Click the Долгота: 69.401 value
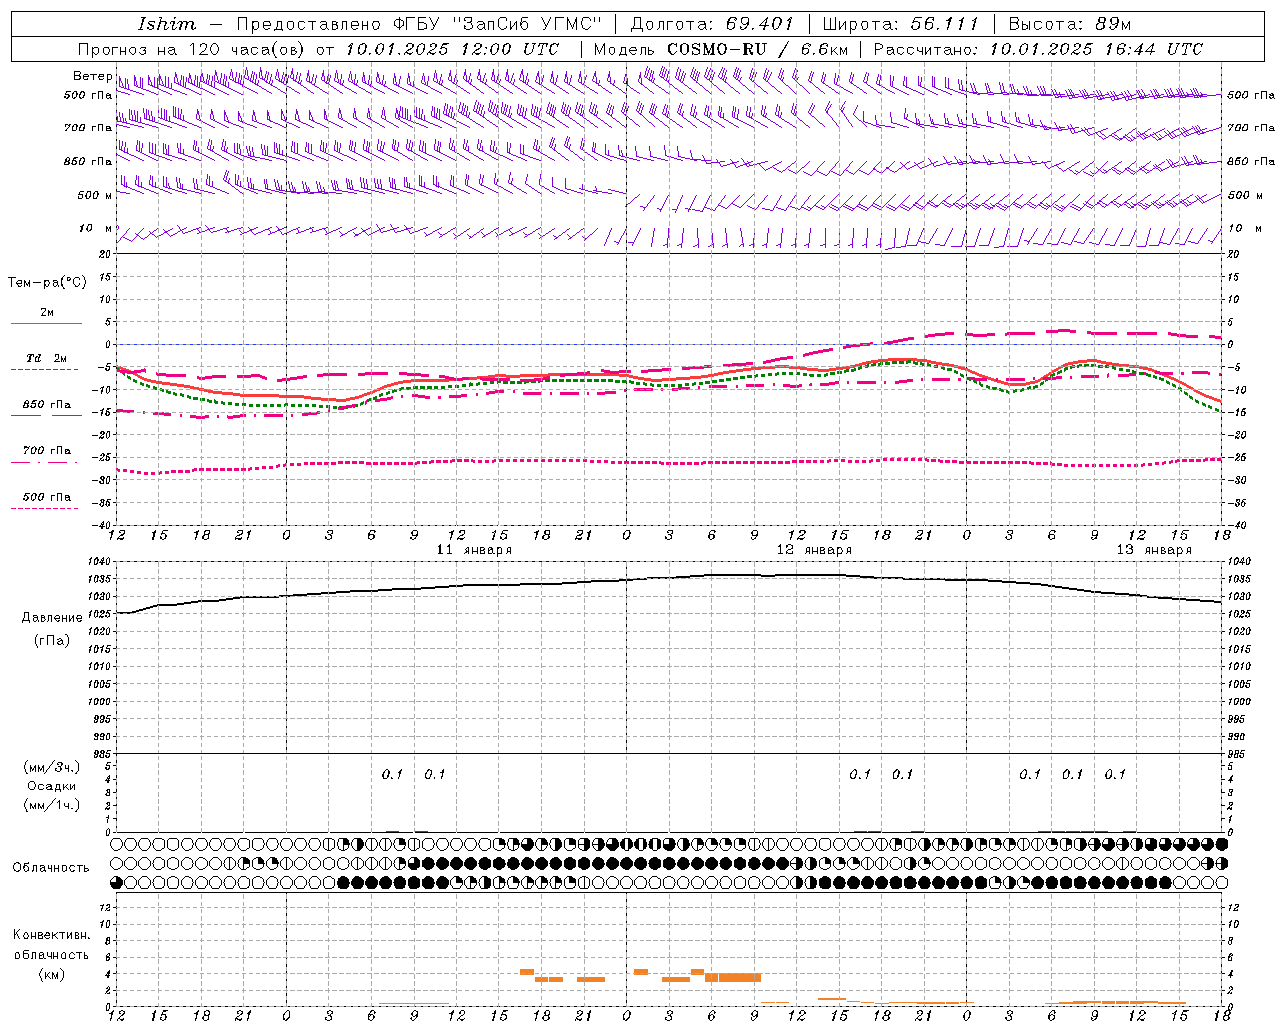 click(x=712, y=24)
